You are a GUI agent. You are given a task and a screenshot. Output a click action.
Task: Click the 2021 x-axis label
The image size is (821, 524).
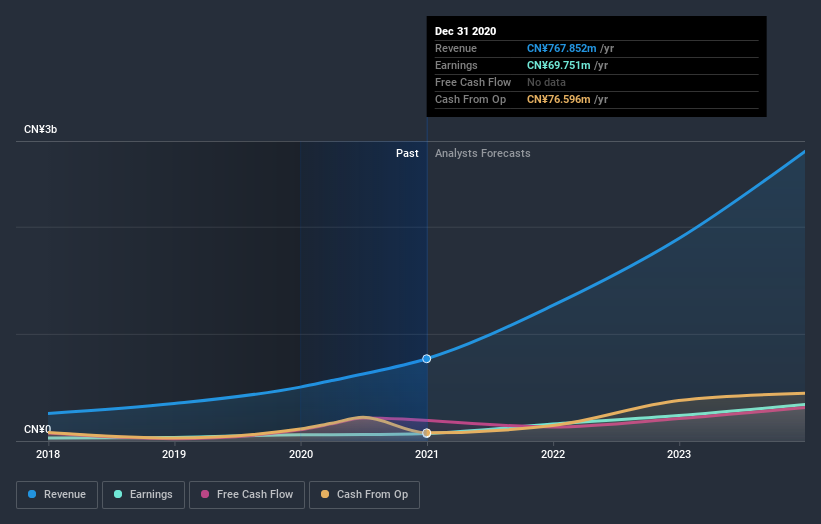pyautogui.click(x=427, y=454)
